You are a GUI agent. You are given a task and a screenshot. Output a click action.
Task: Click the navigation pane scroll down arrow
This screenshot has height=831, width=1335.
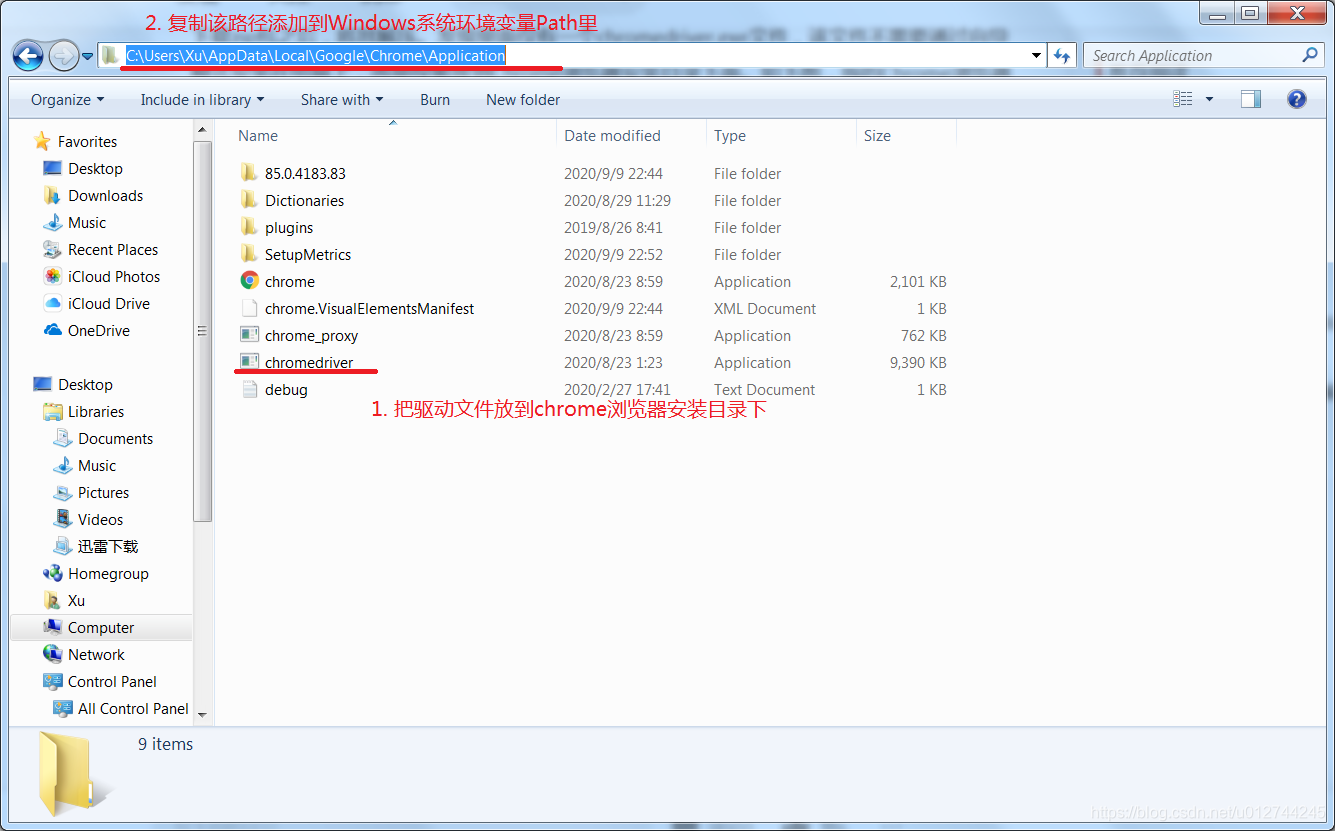coord(203,715)
